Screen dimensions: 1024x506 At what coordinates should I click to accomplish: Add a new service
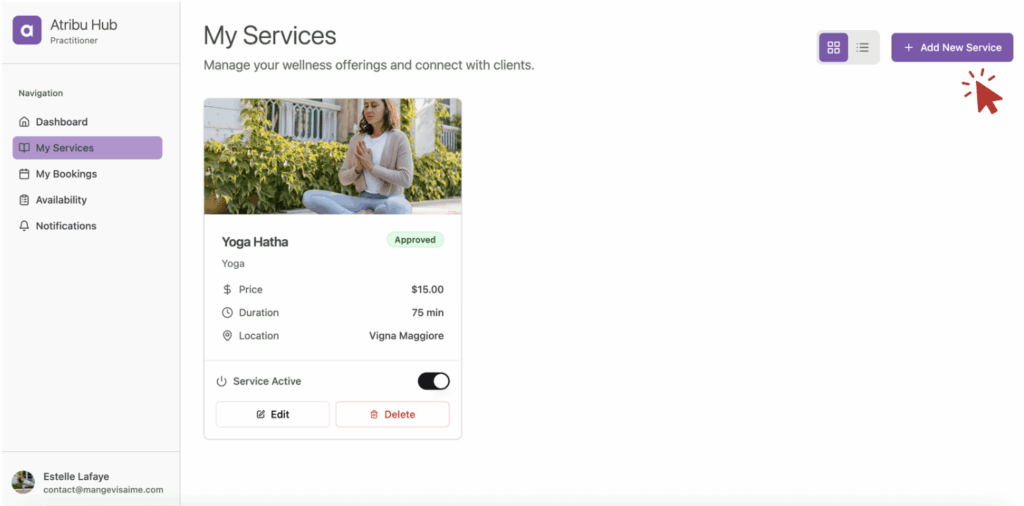952,48
